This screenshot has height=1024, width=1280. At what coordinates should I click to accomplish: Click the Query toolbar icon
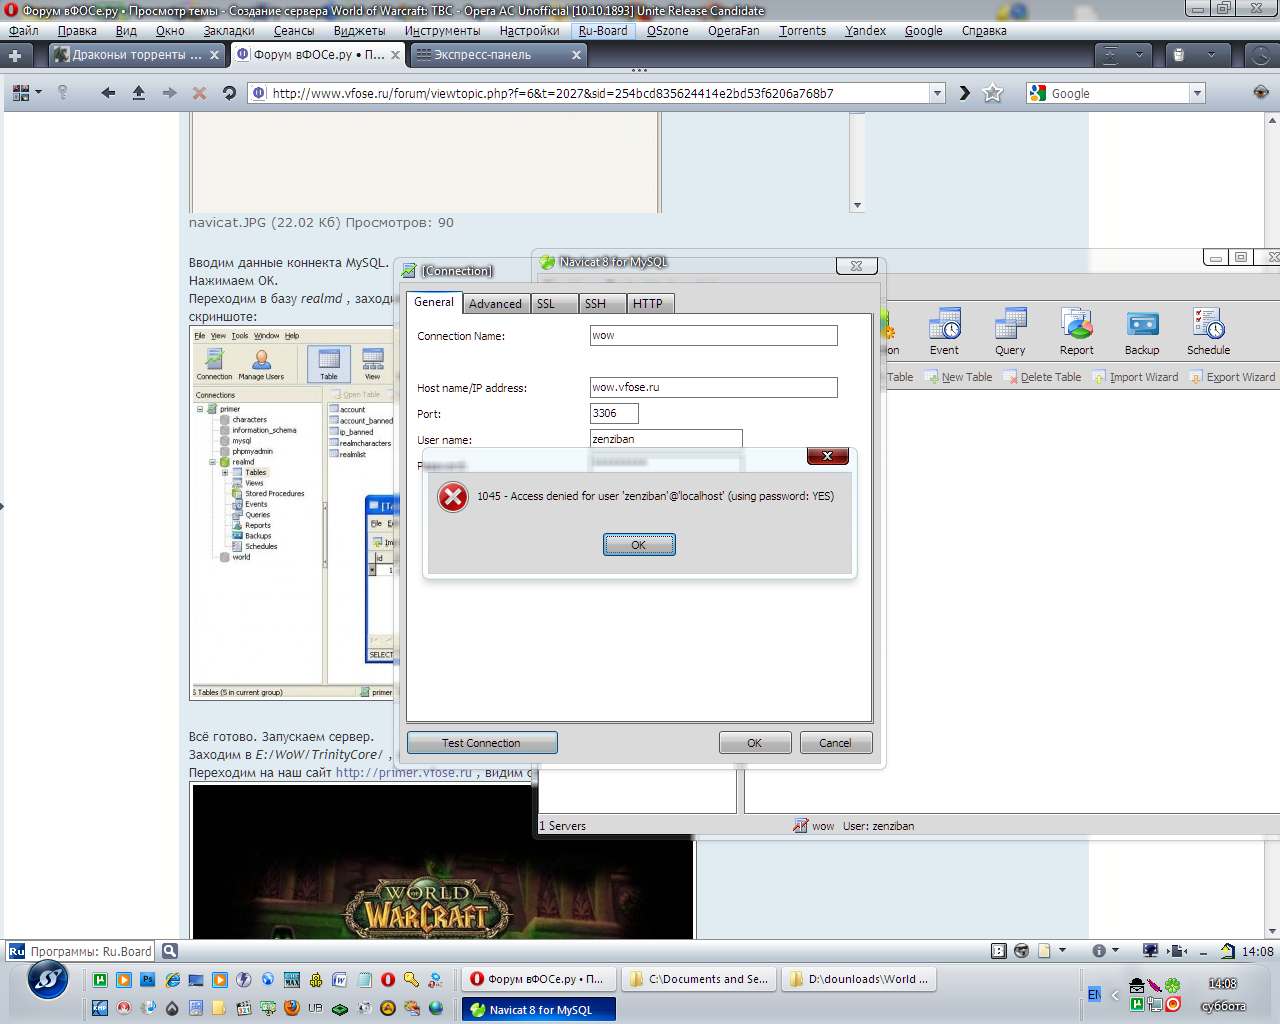point(1010,332)
